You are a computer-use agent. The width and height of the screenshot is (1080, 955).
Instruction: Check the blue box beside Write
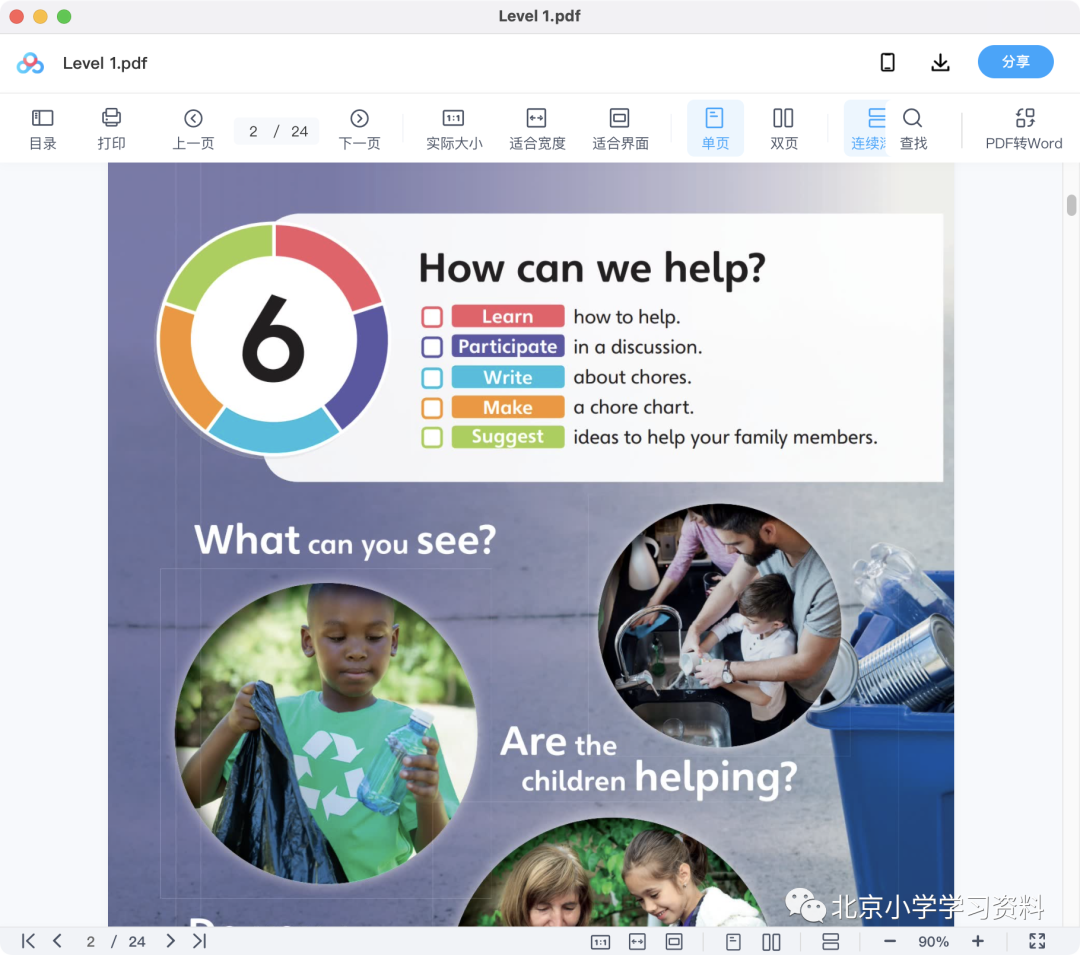tap(432, 377)
